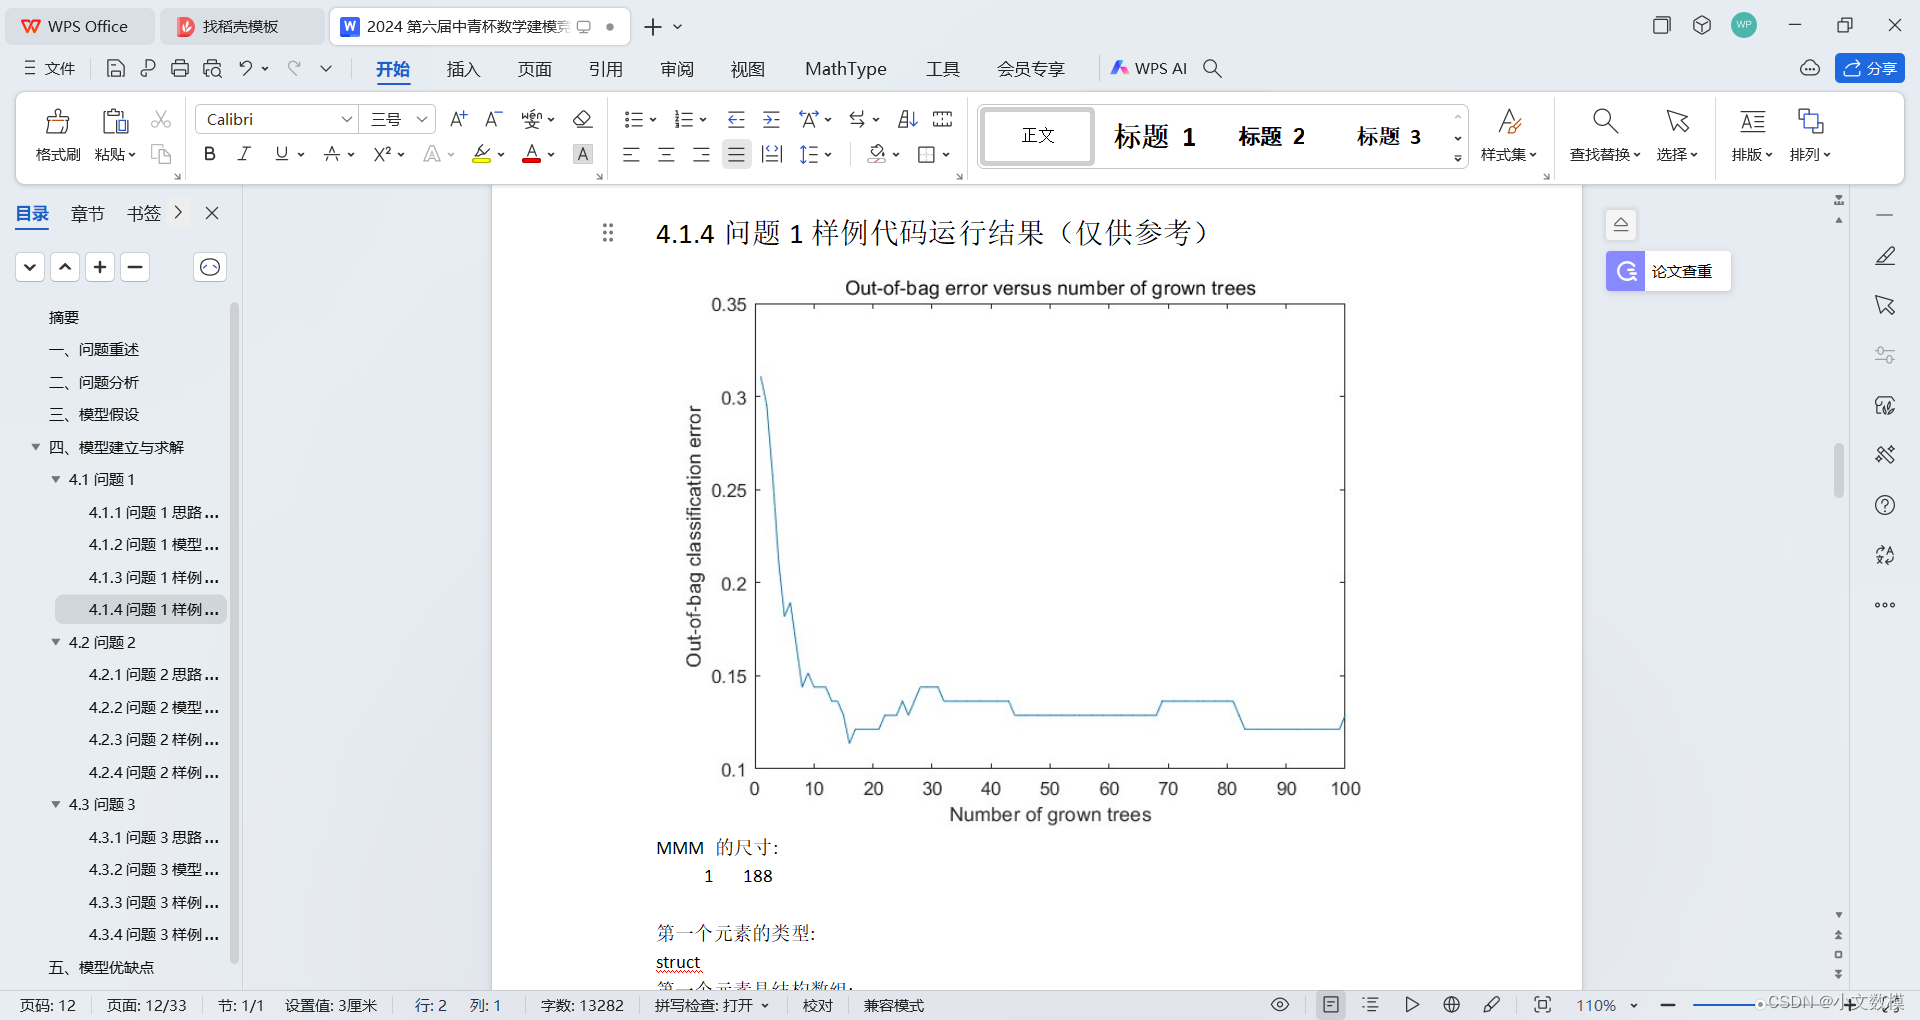Image resolution: width=1920 pixels, height=1020 pixels.
Task: Click the search magnifier next to WPS AI
Action: [1212, 68]
